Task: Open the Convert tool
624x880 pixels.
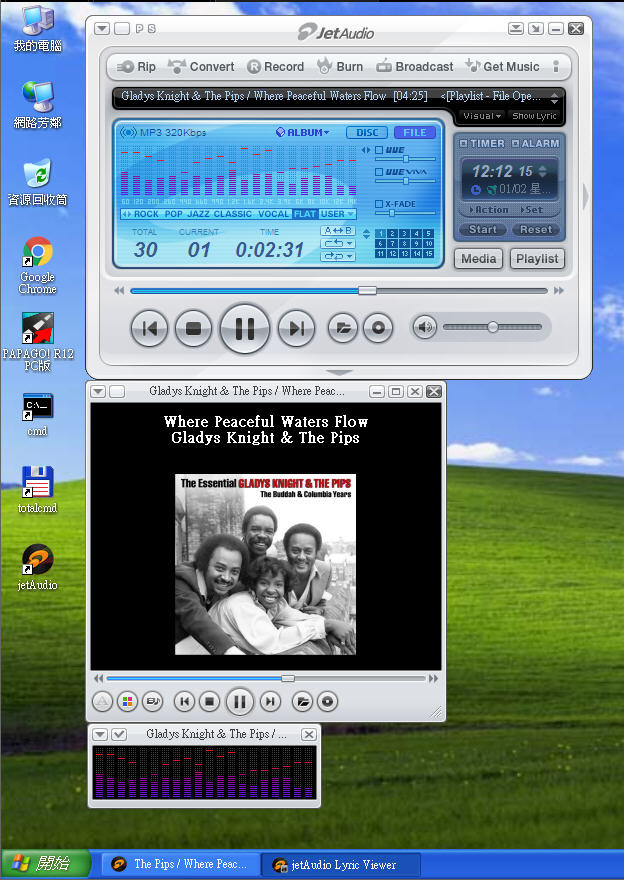Action: pos(201,67)
